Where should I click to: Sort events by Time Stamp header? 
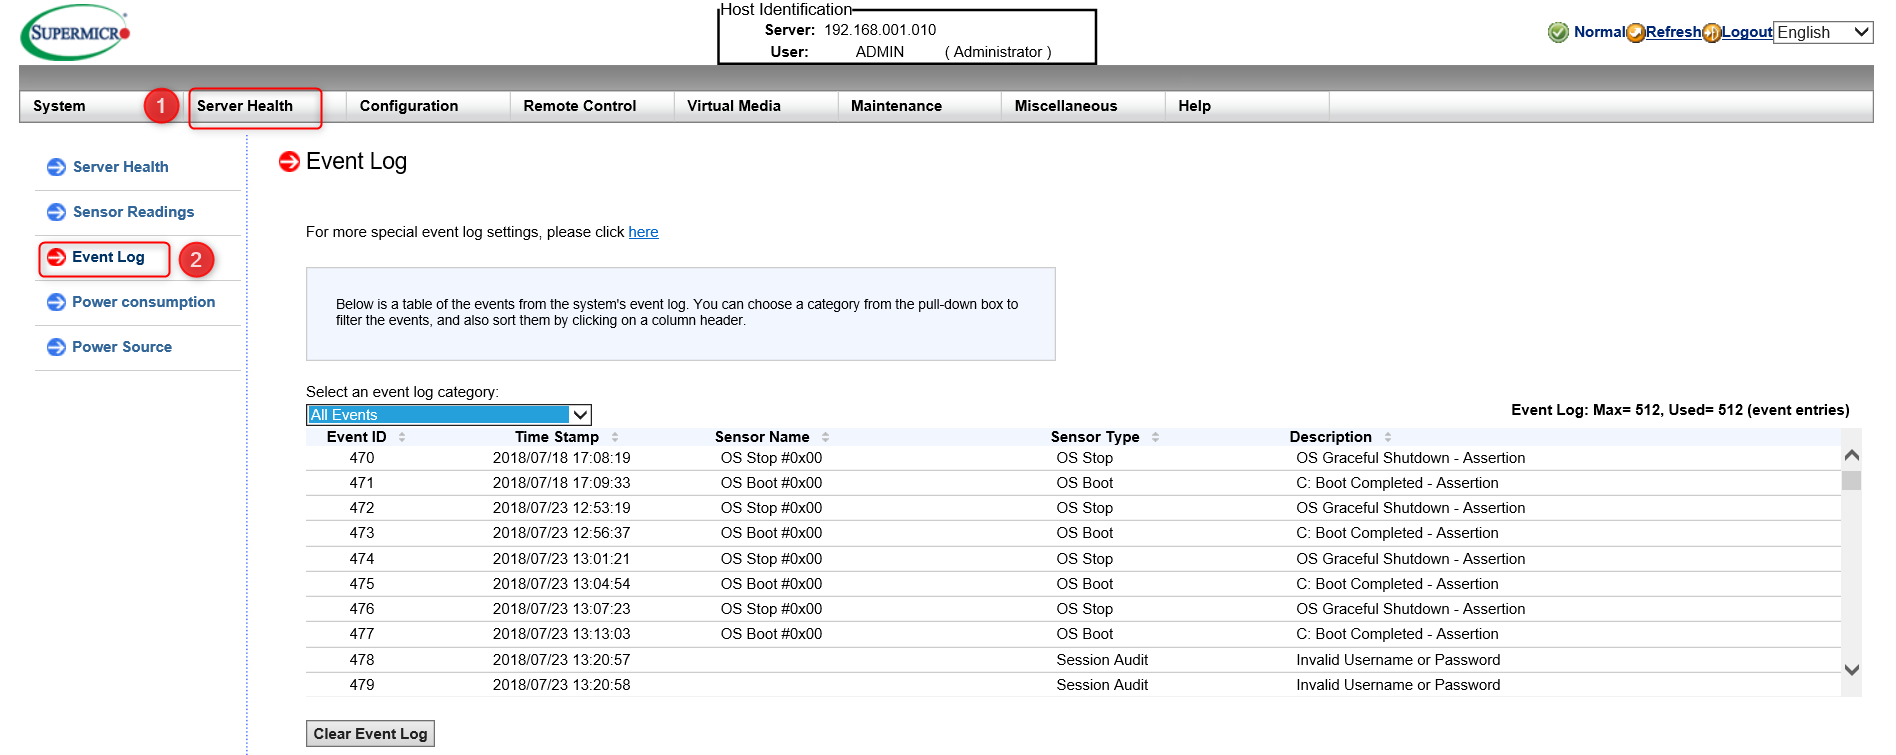557,437
